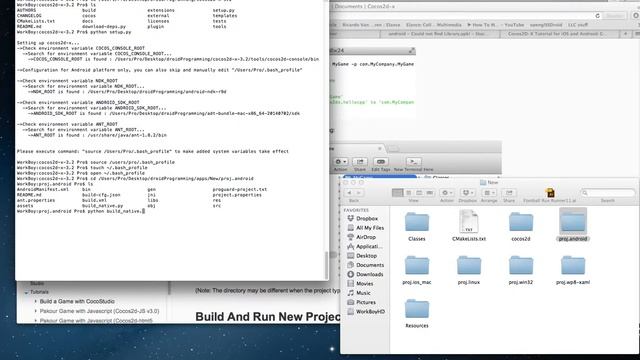Image resolution: width=640 pixels, height=360 pixels.
Task: Expand Build a Game with CocoStudio arrow
Action: pyautogui.click(x=36, y=302)
